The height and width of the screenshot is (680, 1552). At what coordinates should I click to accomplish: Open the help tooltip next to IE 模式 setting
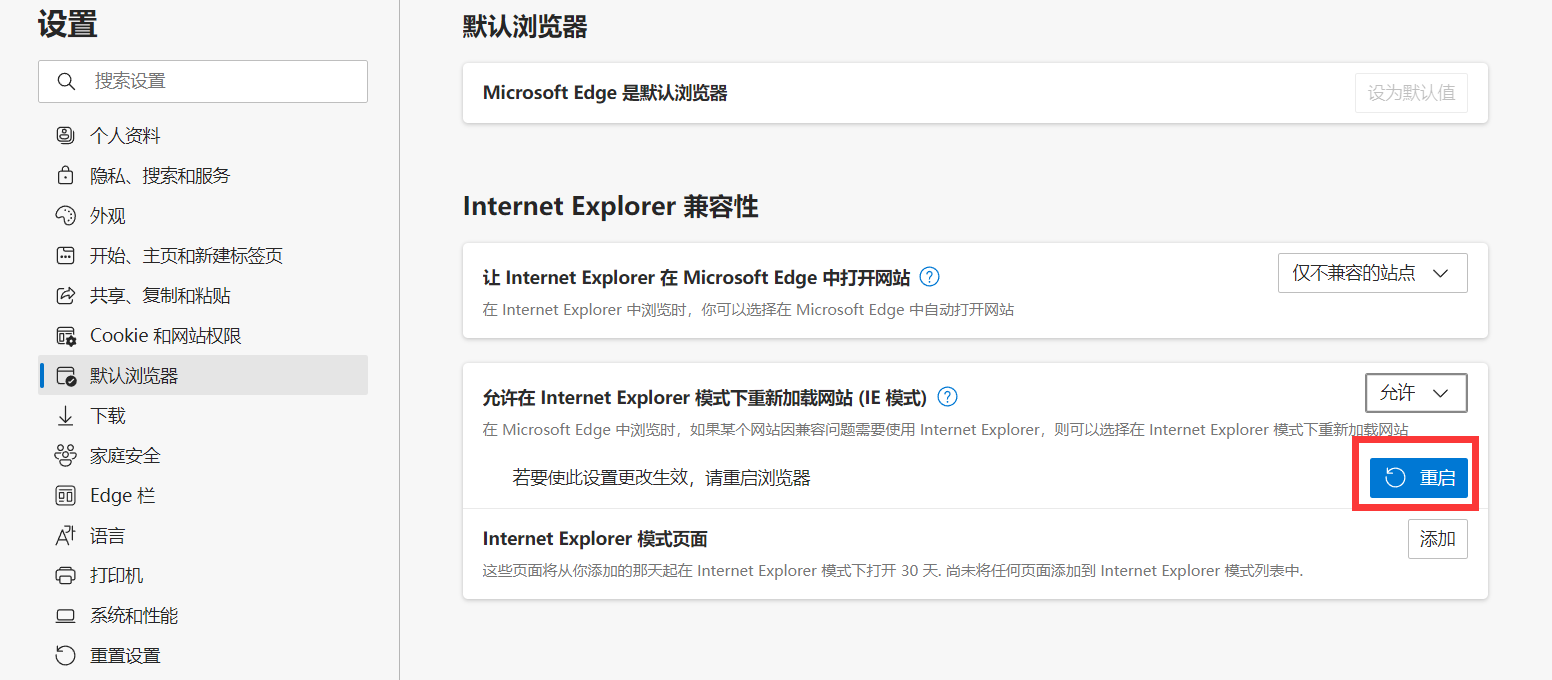pos(946,396)
